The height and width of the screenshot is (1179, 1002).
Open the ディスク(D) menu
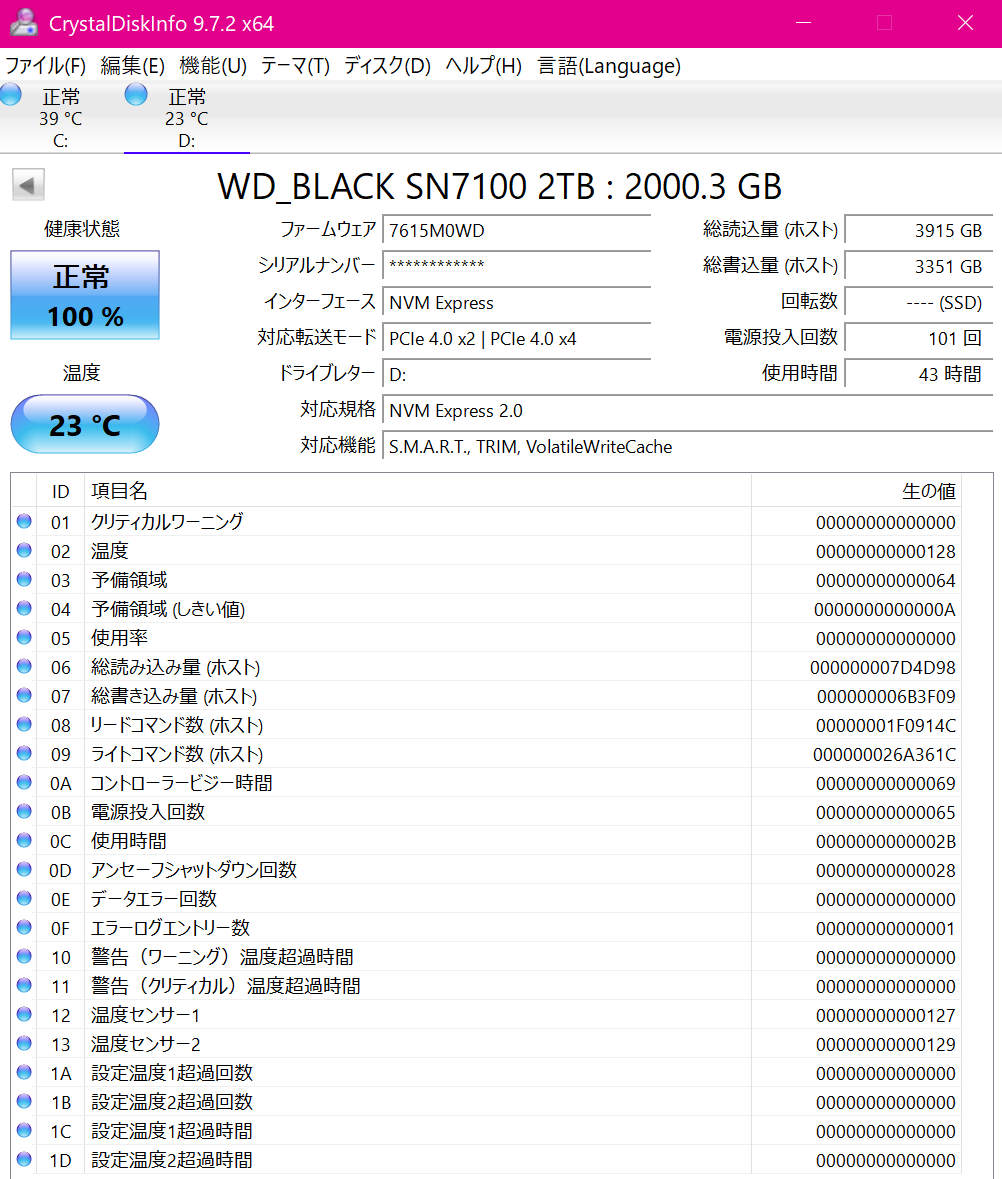click(x=387, y=66)
